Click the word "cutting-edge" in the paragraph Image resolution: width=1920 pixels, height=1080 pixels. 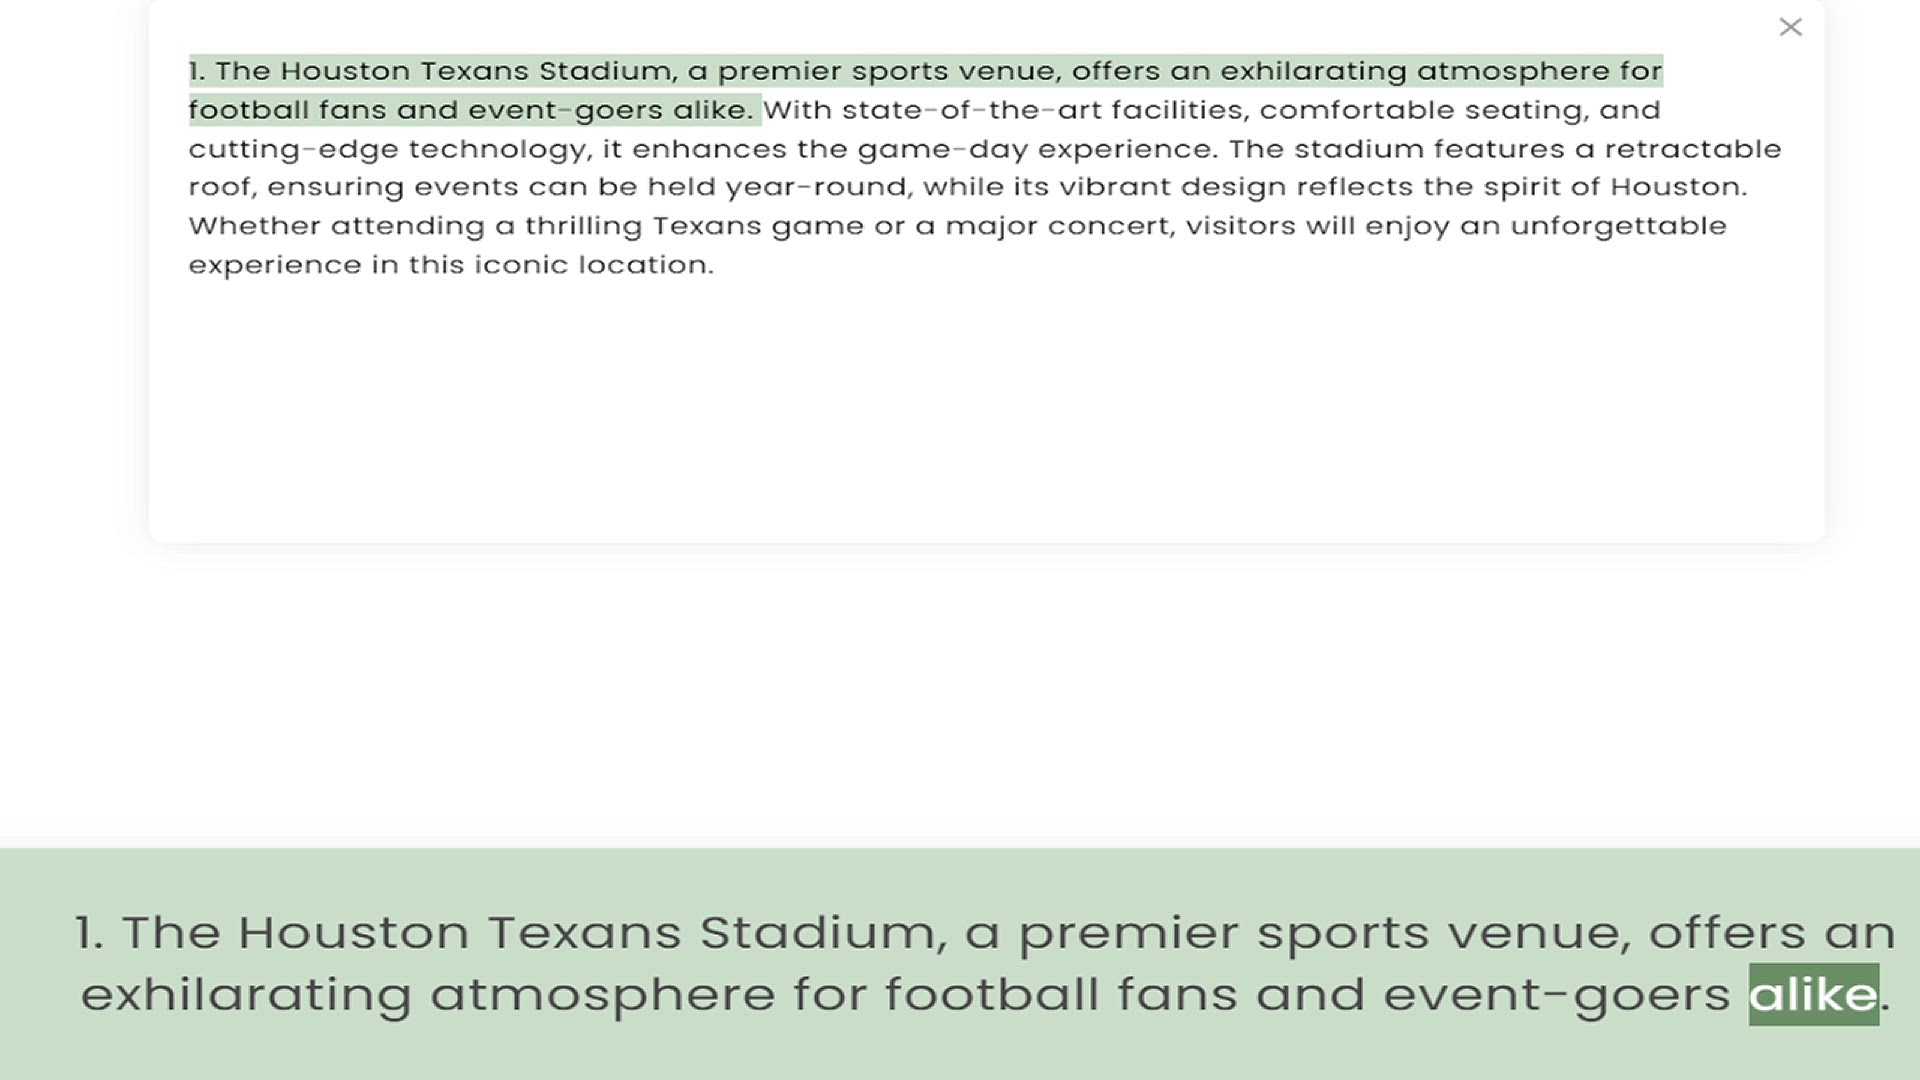[x=293, y=149]
